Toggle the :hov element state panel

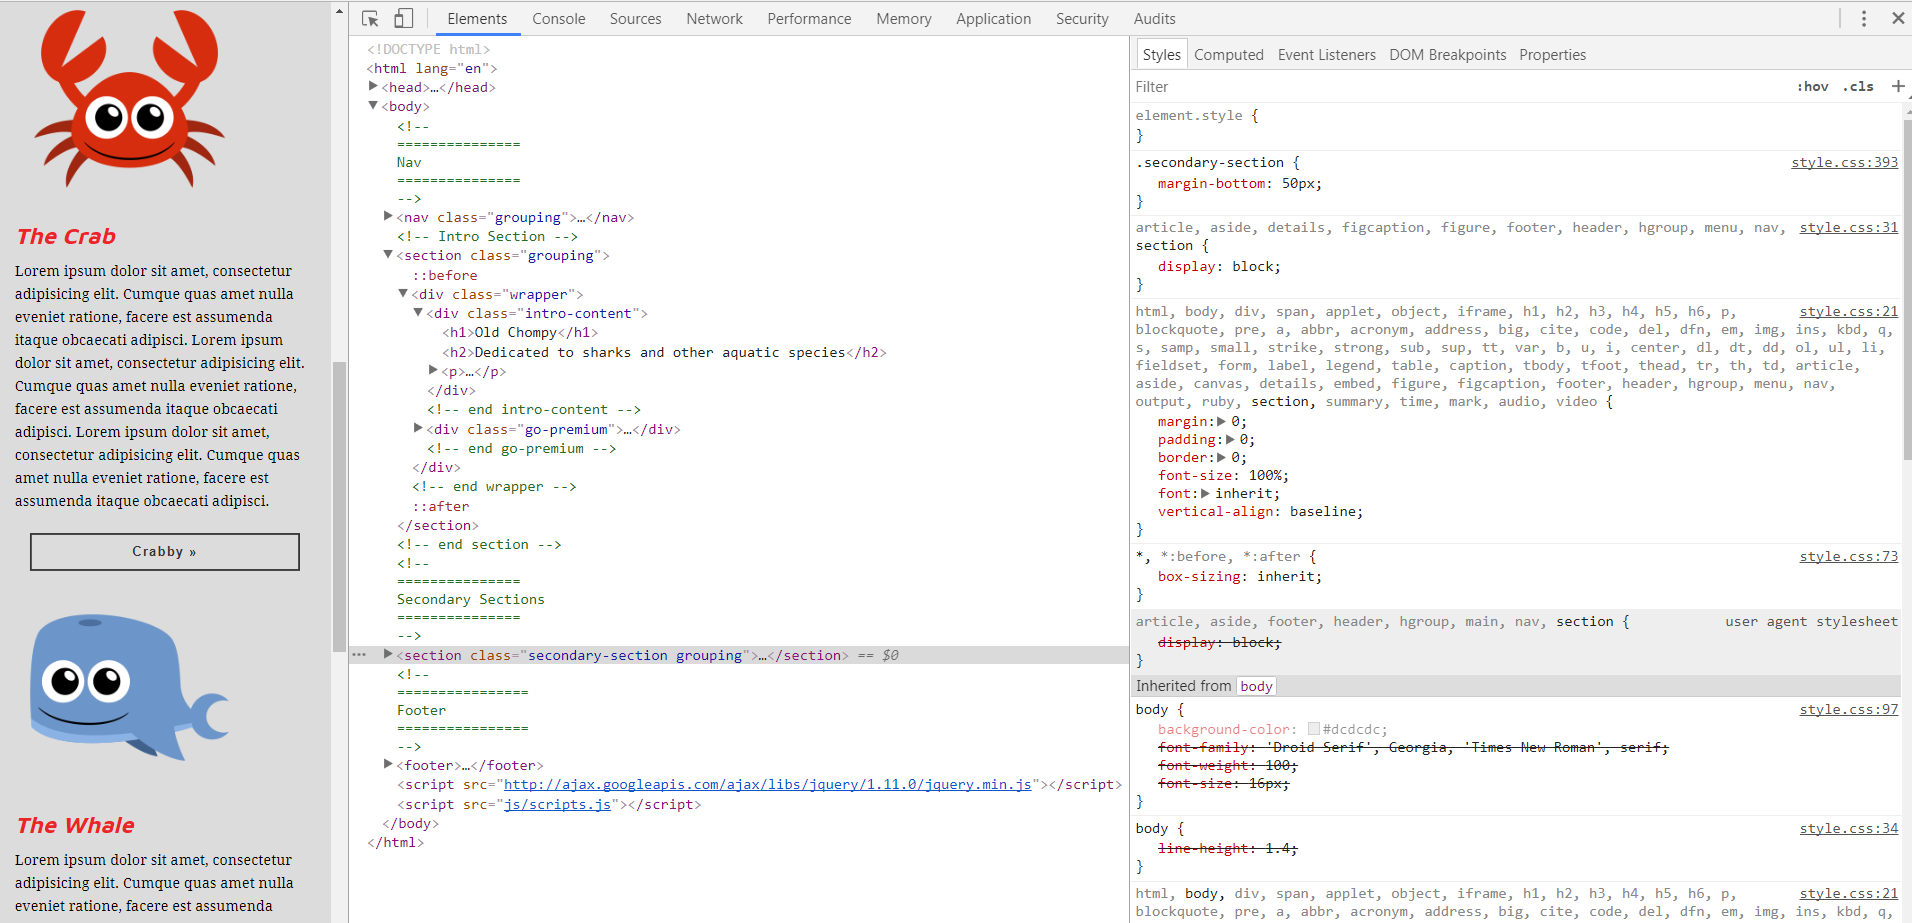pos(1812,87)
